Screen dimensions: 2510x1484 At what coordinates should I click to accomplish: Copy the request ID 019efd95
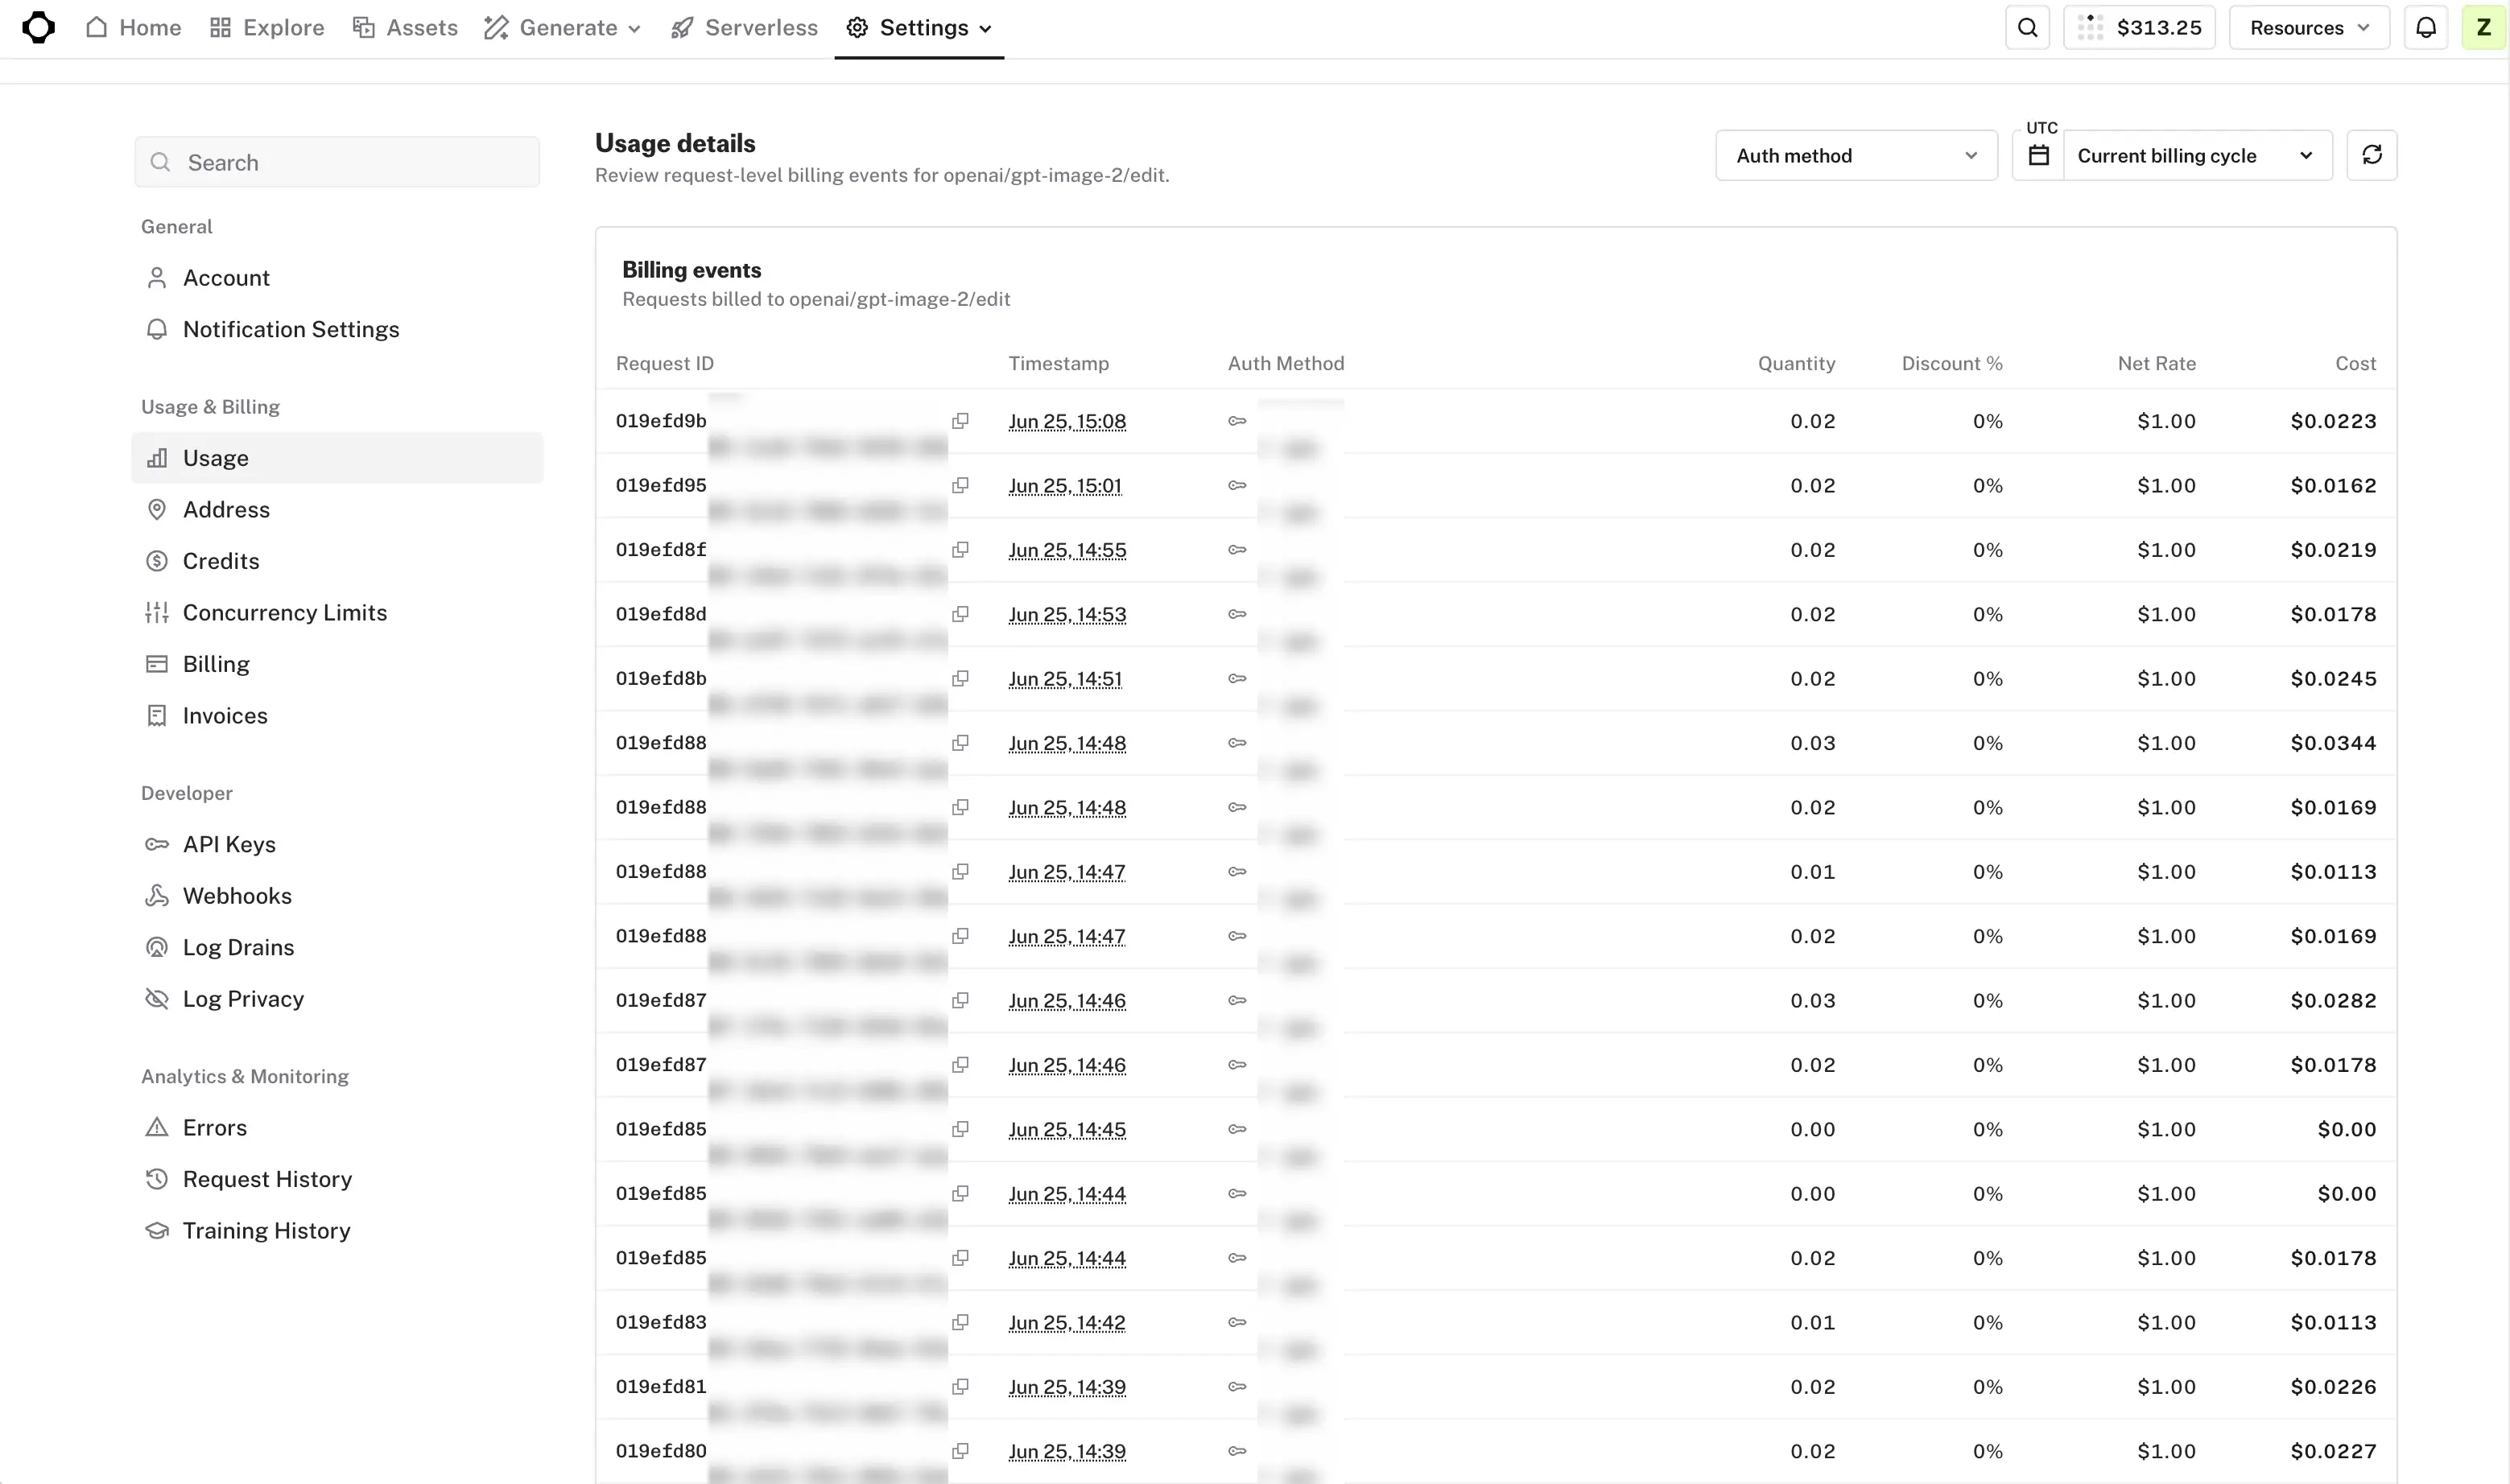coord(960,485)
